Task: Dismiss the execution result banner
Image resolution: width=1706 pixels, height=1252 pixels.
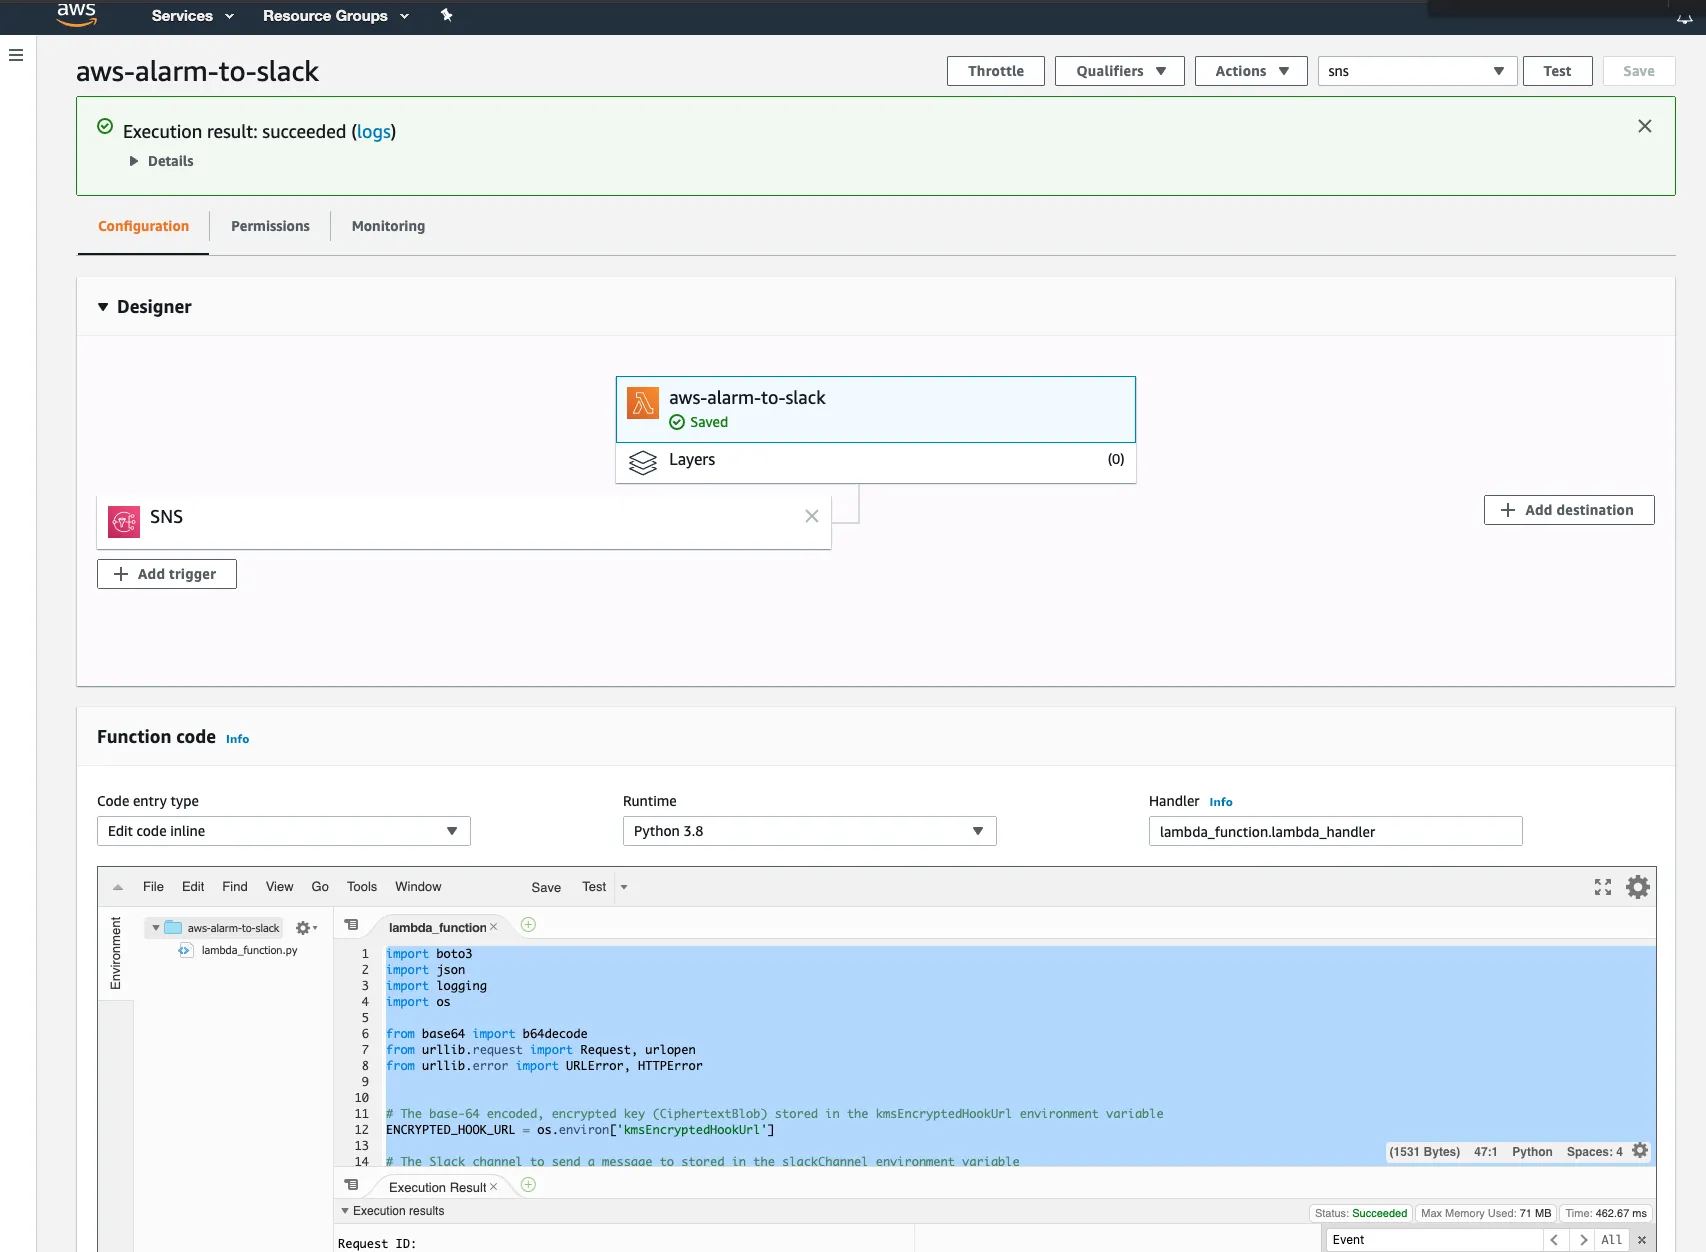Action: (1645, 126)
